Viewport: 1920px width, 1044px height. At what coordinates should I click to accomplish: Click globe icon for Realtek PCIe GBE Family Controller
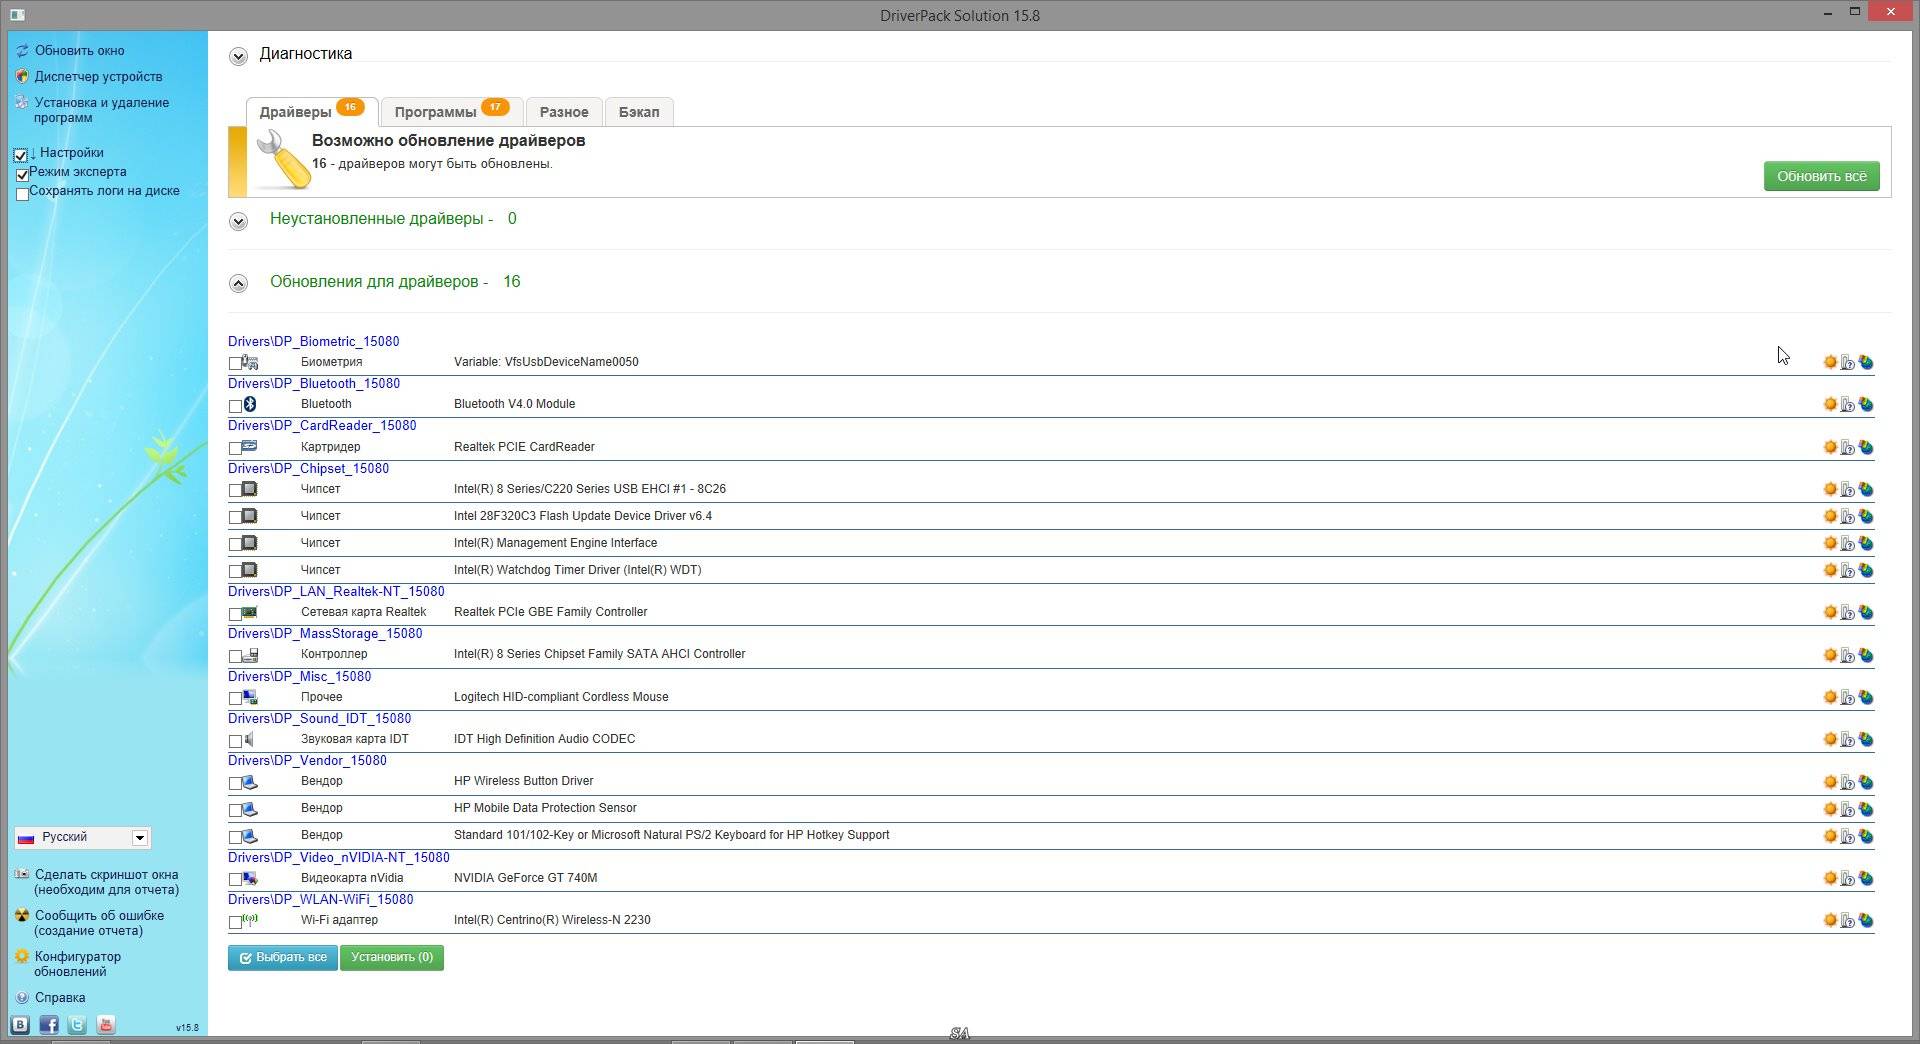coord(1866,613)
